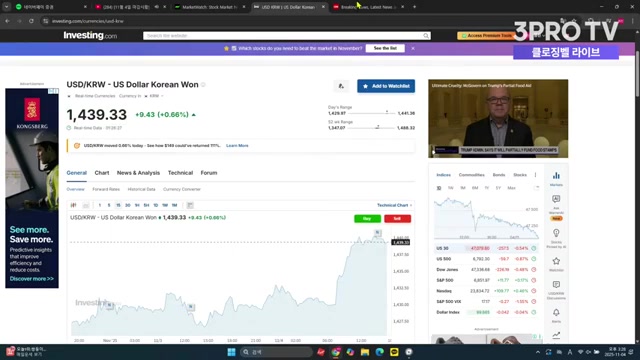Open the Kongsberg Discover more ad link
This screenshot has height=360, width=640.
tap(32, 279)
